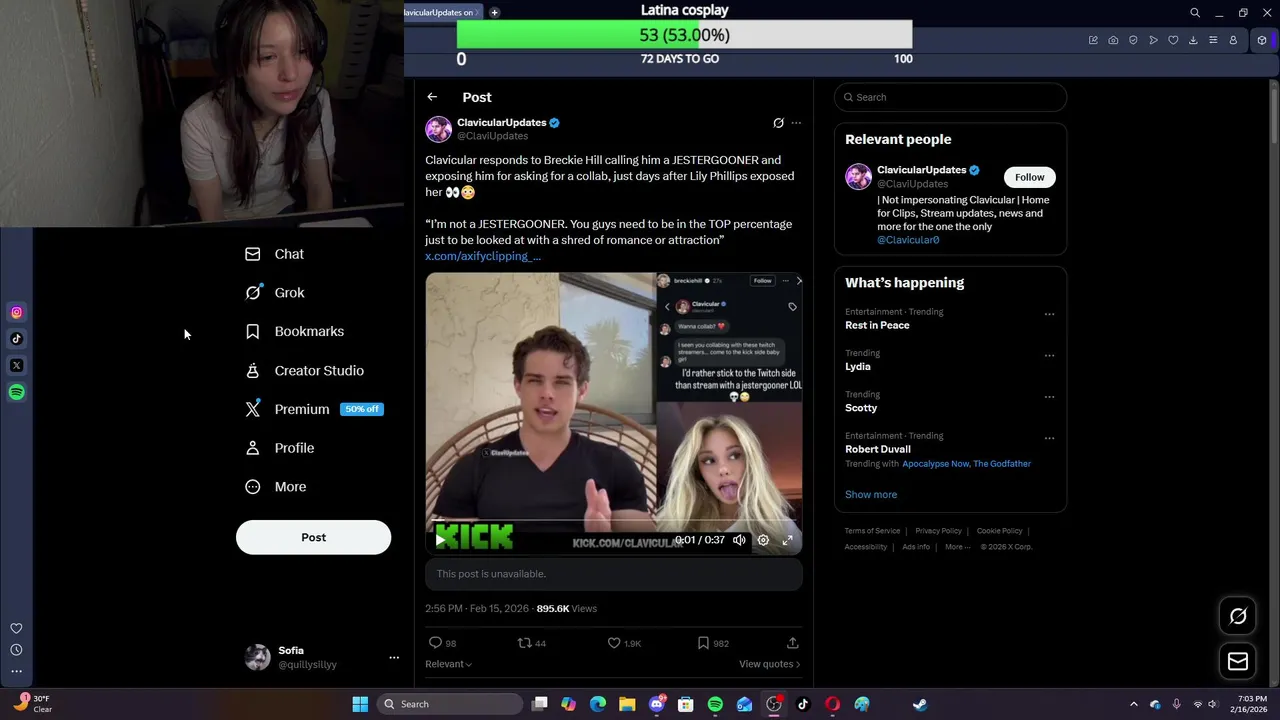Click the Grok icon on the post header
Viewport: 1280px width, 720px height.
point(778,123)
